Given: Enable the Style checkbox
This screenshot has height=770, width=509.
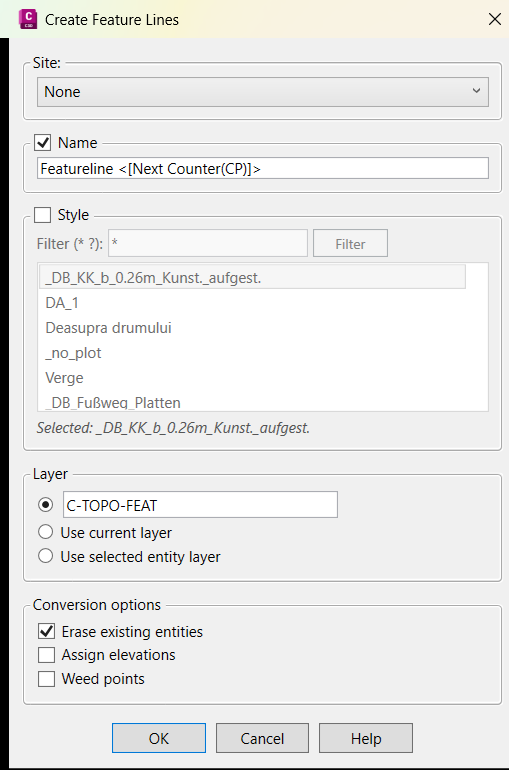Looking at the screenshot, I should tap(43, 215).
